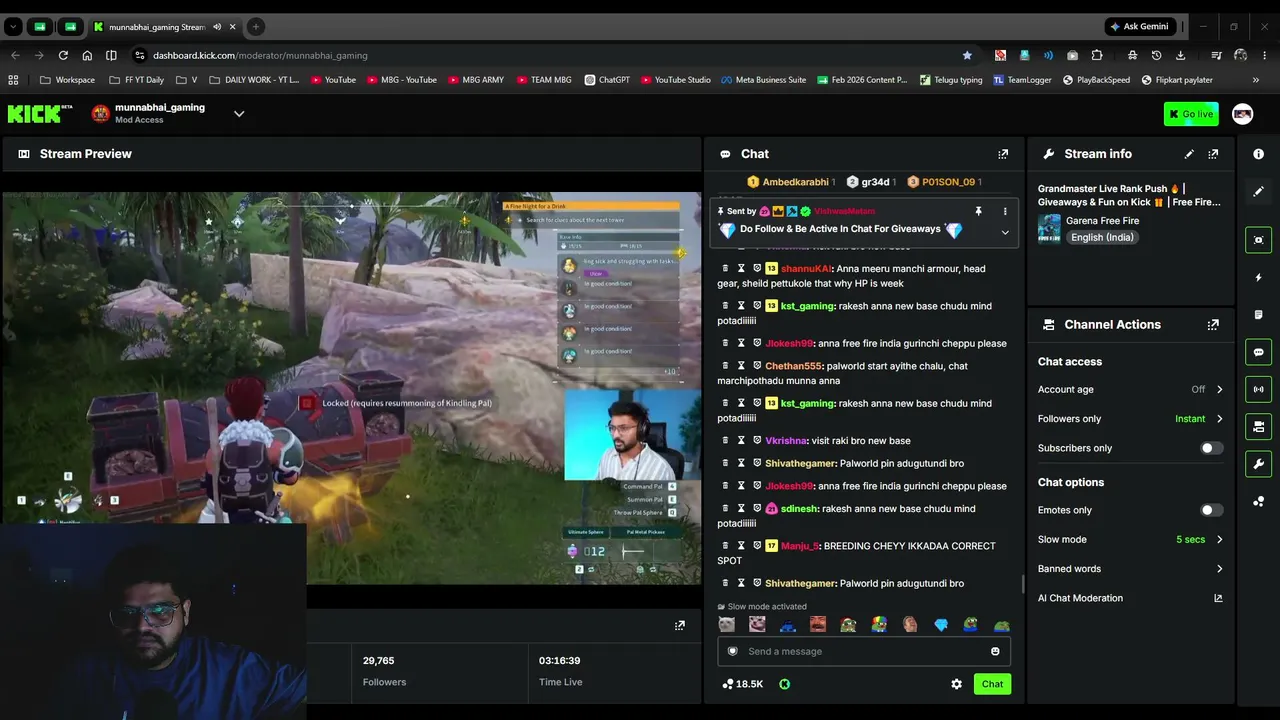This screenshot has height=720, width=1280.
Task: Click the chat panel scrollbar
Action: point(1022,584)
